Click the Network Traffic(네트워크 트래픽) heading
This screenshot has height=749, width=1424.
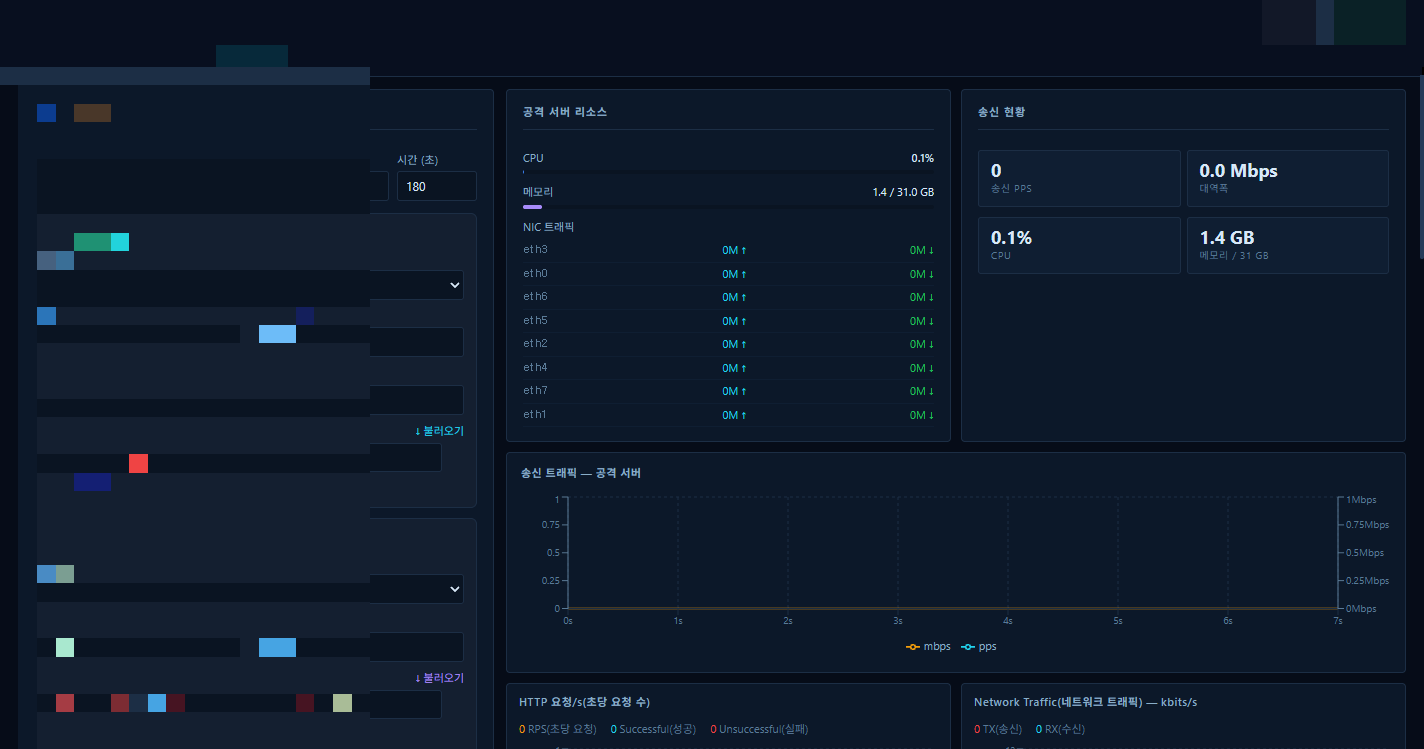pyautogui.click(x=1085, y=702)
